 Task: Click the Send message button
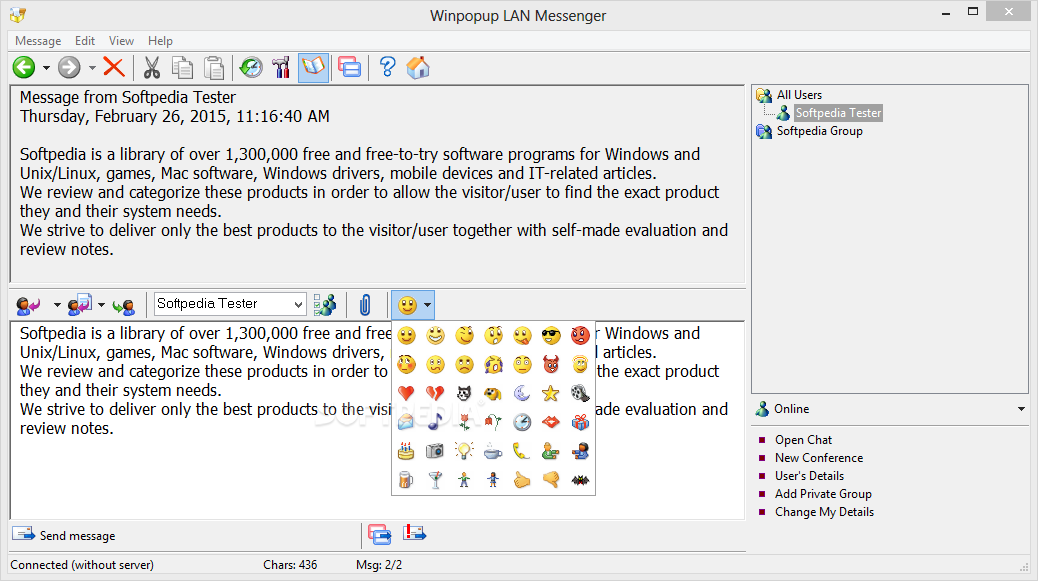[x=64, y=535]
